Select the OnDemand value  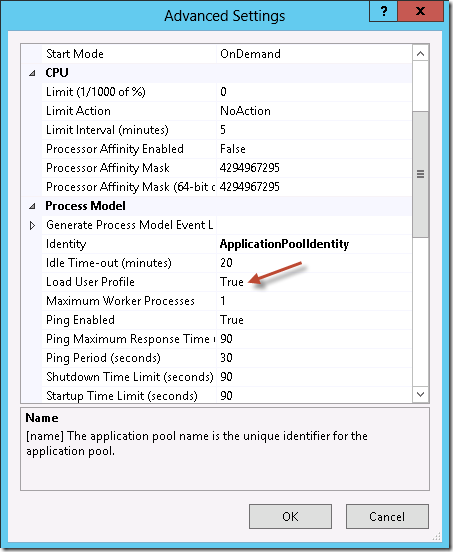click(250, 54)
